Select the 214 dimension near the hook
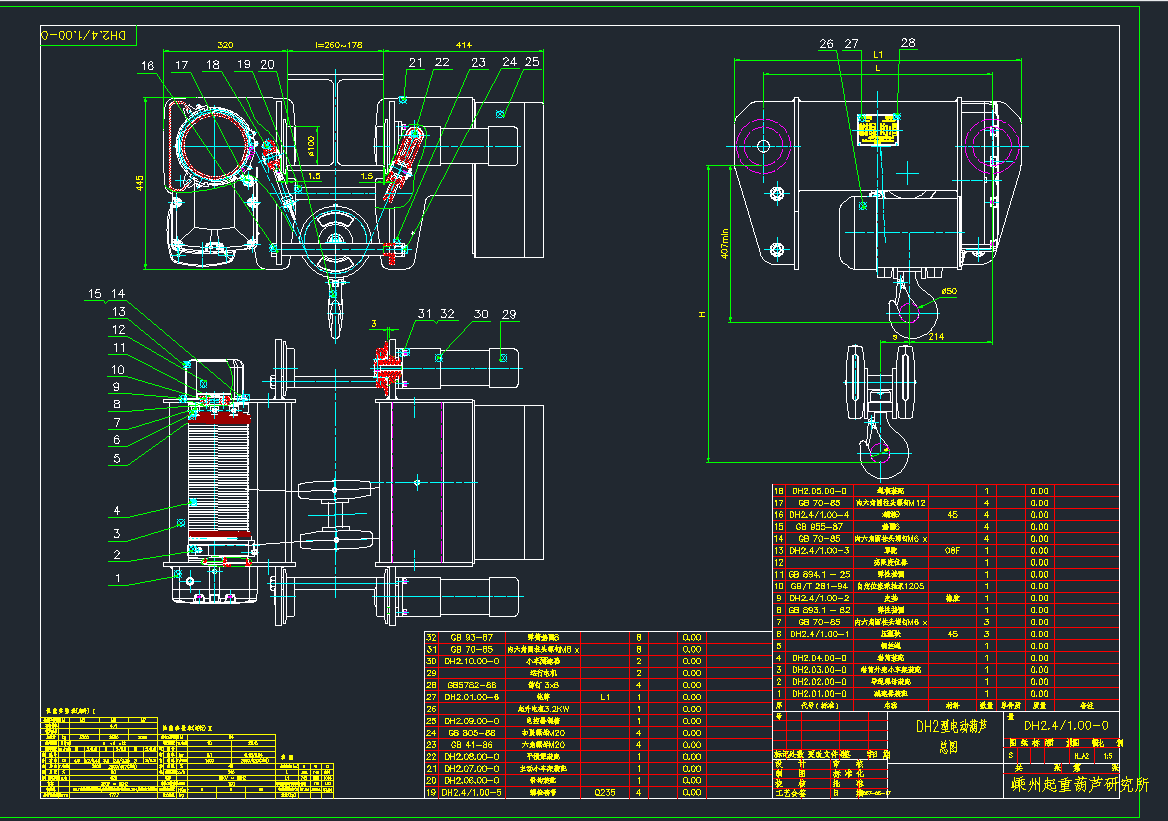This screenshot has height=821, width=1168. (936, 337)
